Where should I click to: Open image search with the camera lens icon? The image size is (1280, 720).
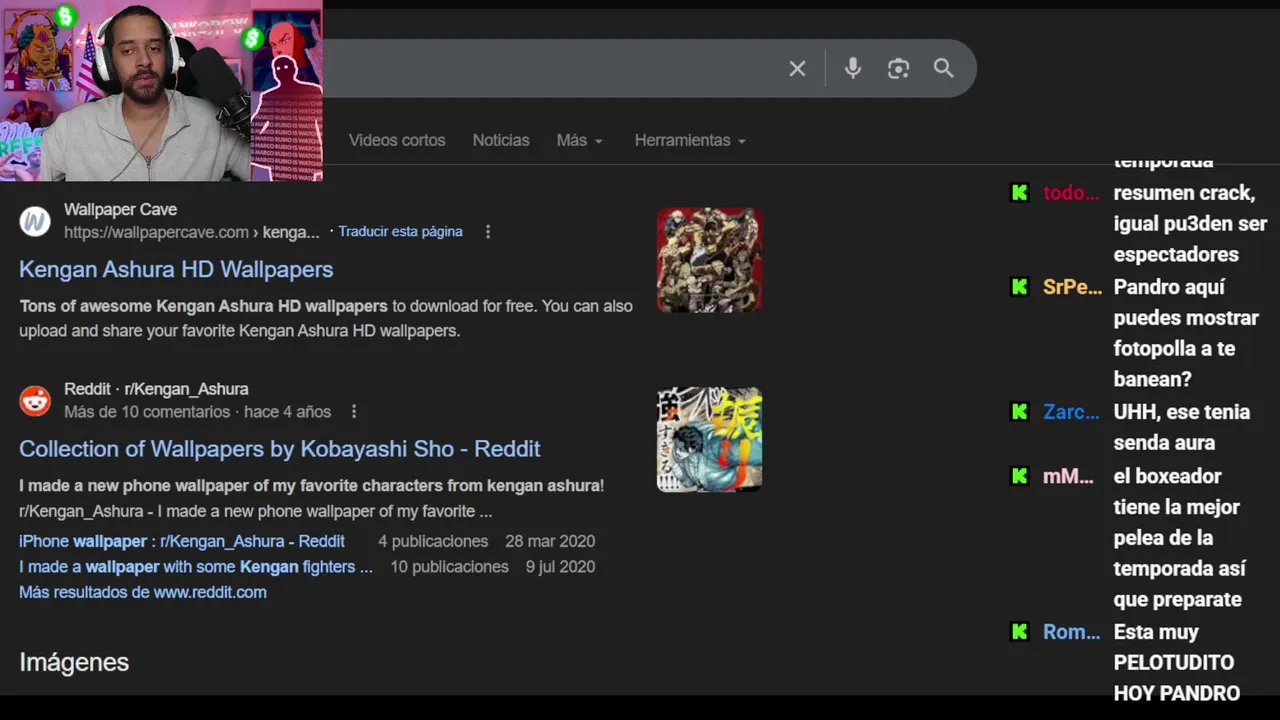(898, 68)
